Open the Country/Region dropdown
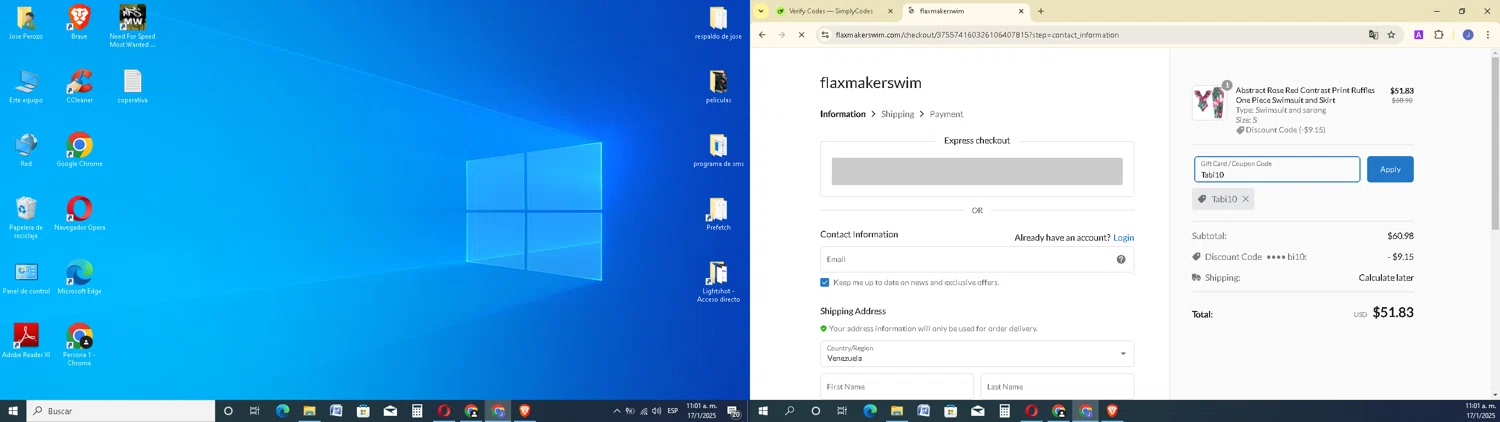 coord(977,353)
